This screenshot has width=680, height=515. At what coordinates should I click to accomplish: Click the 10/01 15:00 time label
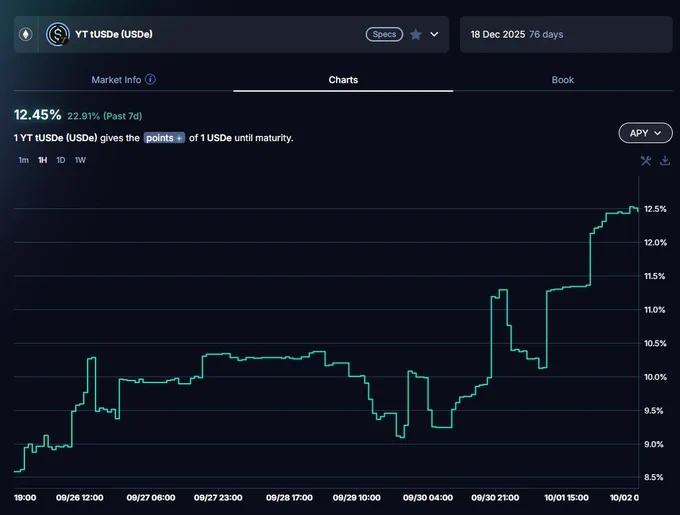(x=566, y=498)
